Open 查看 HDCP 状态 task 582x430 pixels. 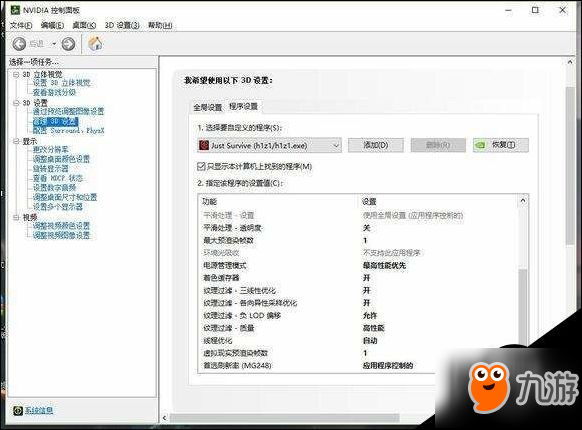58,178
